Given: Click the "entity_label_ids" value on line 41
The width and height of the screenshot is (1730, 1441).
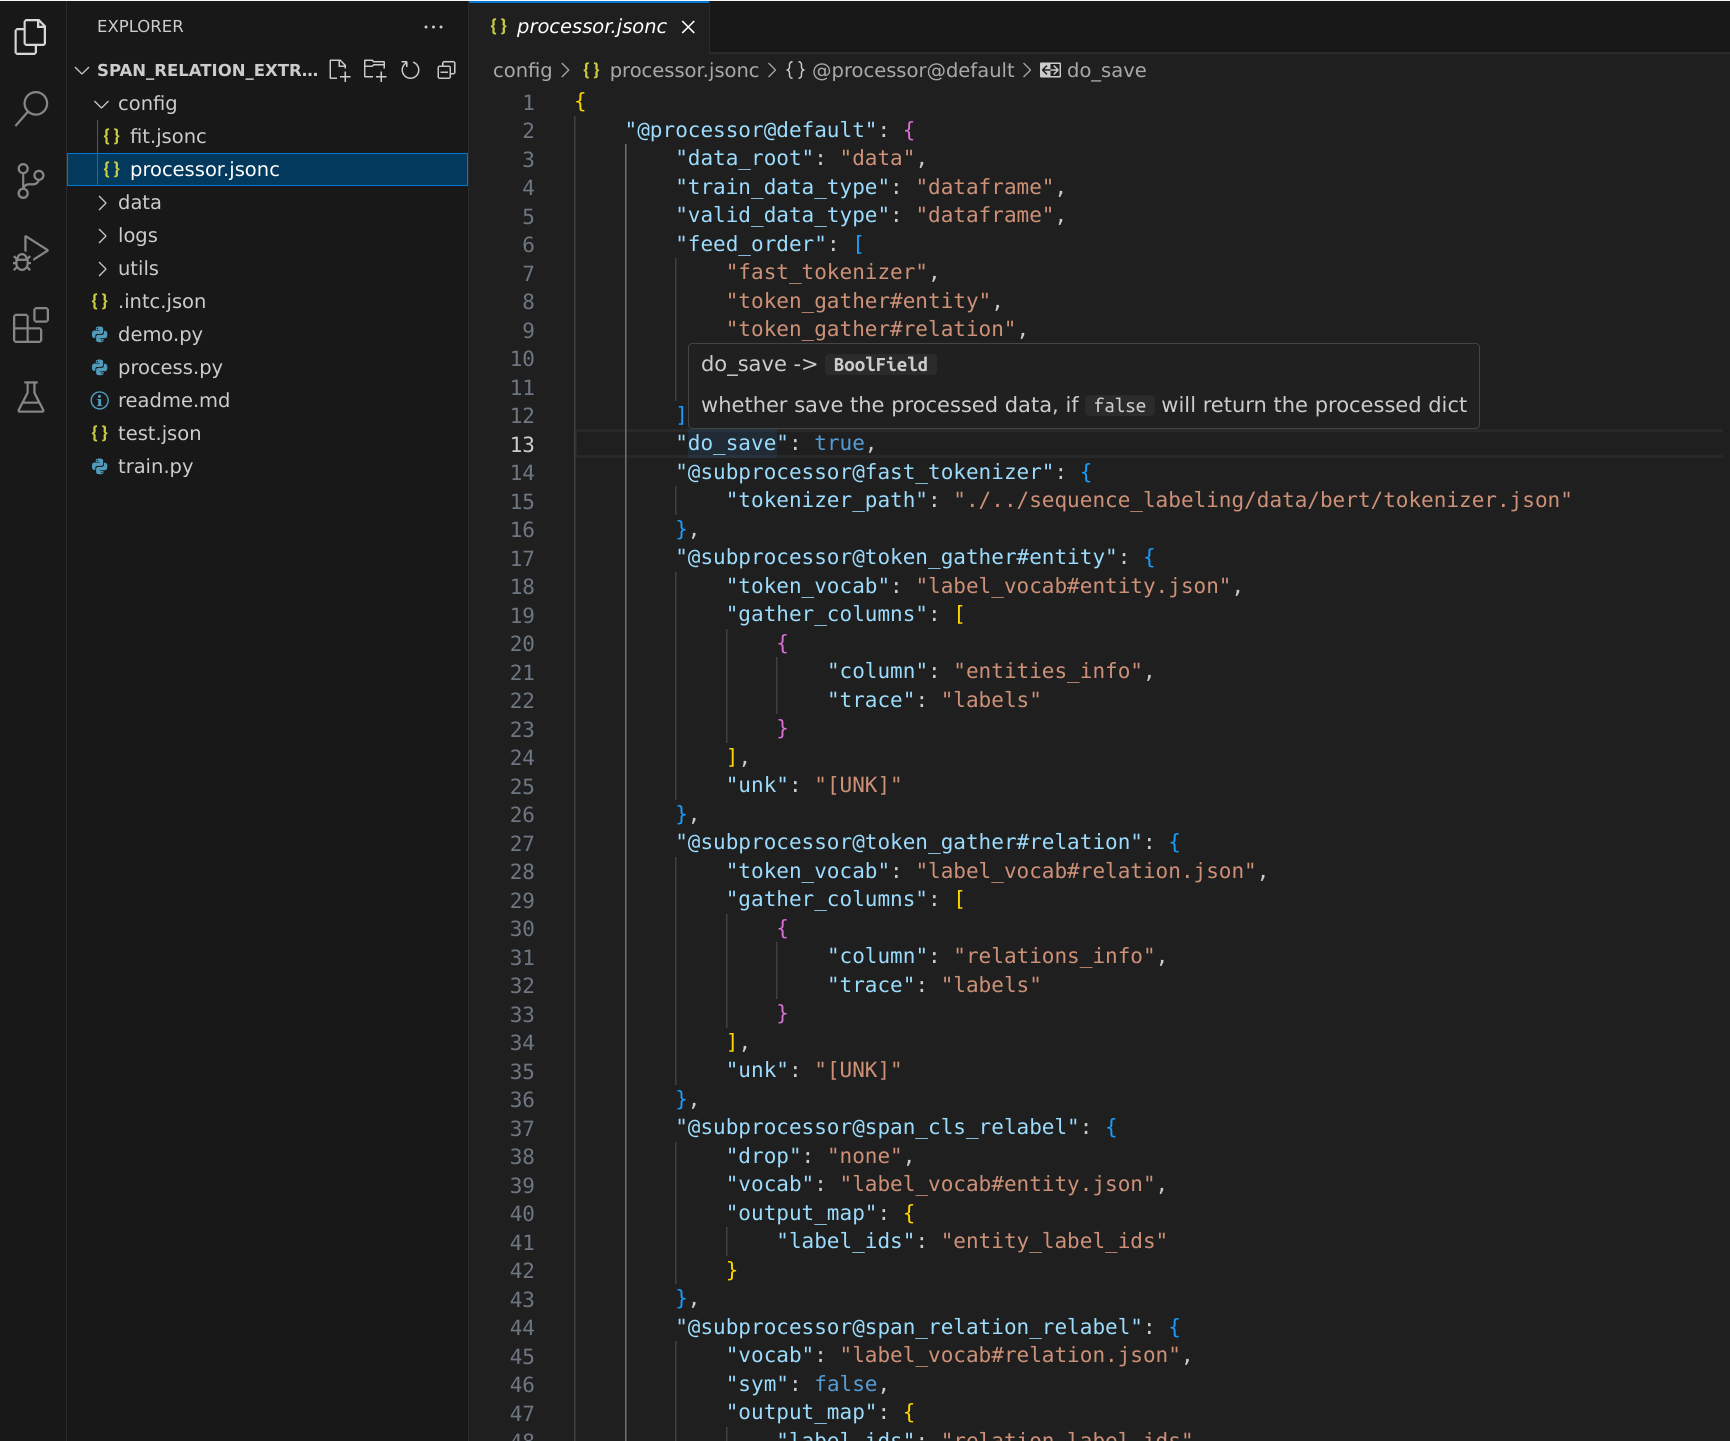Looking at the screenshot, I should tap(1054, 1241).
